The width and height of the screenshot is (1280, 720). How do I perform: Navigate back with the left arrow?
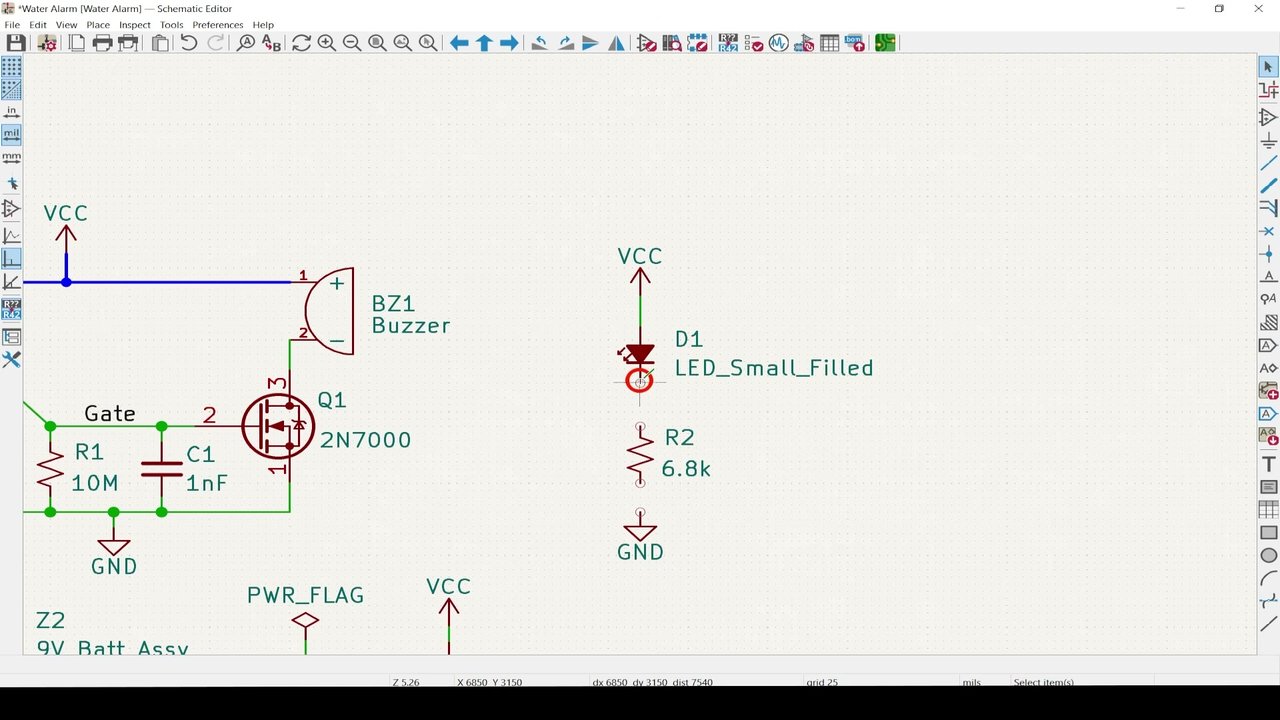(x=459, y=43)
